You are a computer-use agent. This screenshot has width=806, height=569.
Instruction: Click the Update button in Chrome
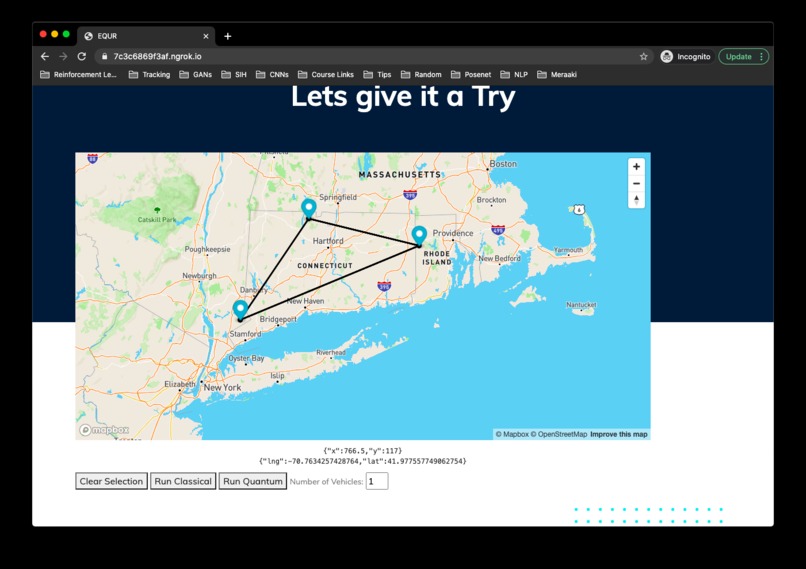(x=743, y=57)
